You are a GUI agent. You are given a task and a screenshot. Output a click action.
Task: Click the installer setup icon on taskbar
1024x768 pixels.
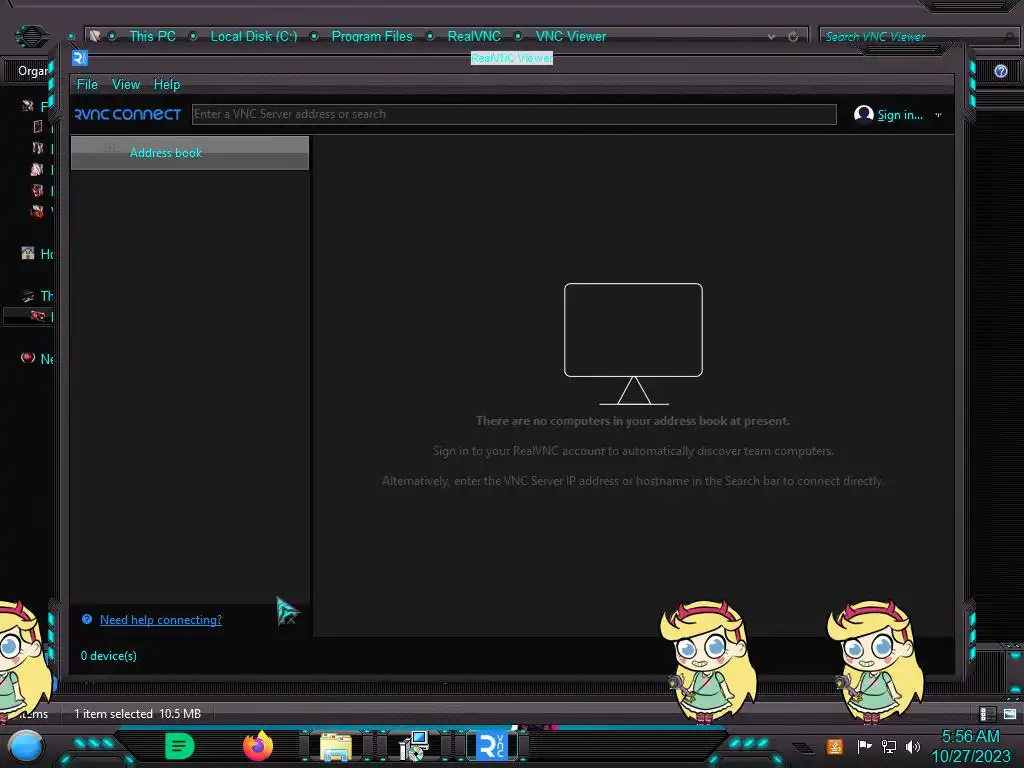pyautogui.click(x=414, y=746)
